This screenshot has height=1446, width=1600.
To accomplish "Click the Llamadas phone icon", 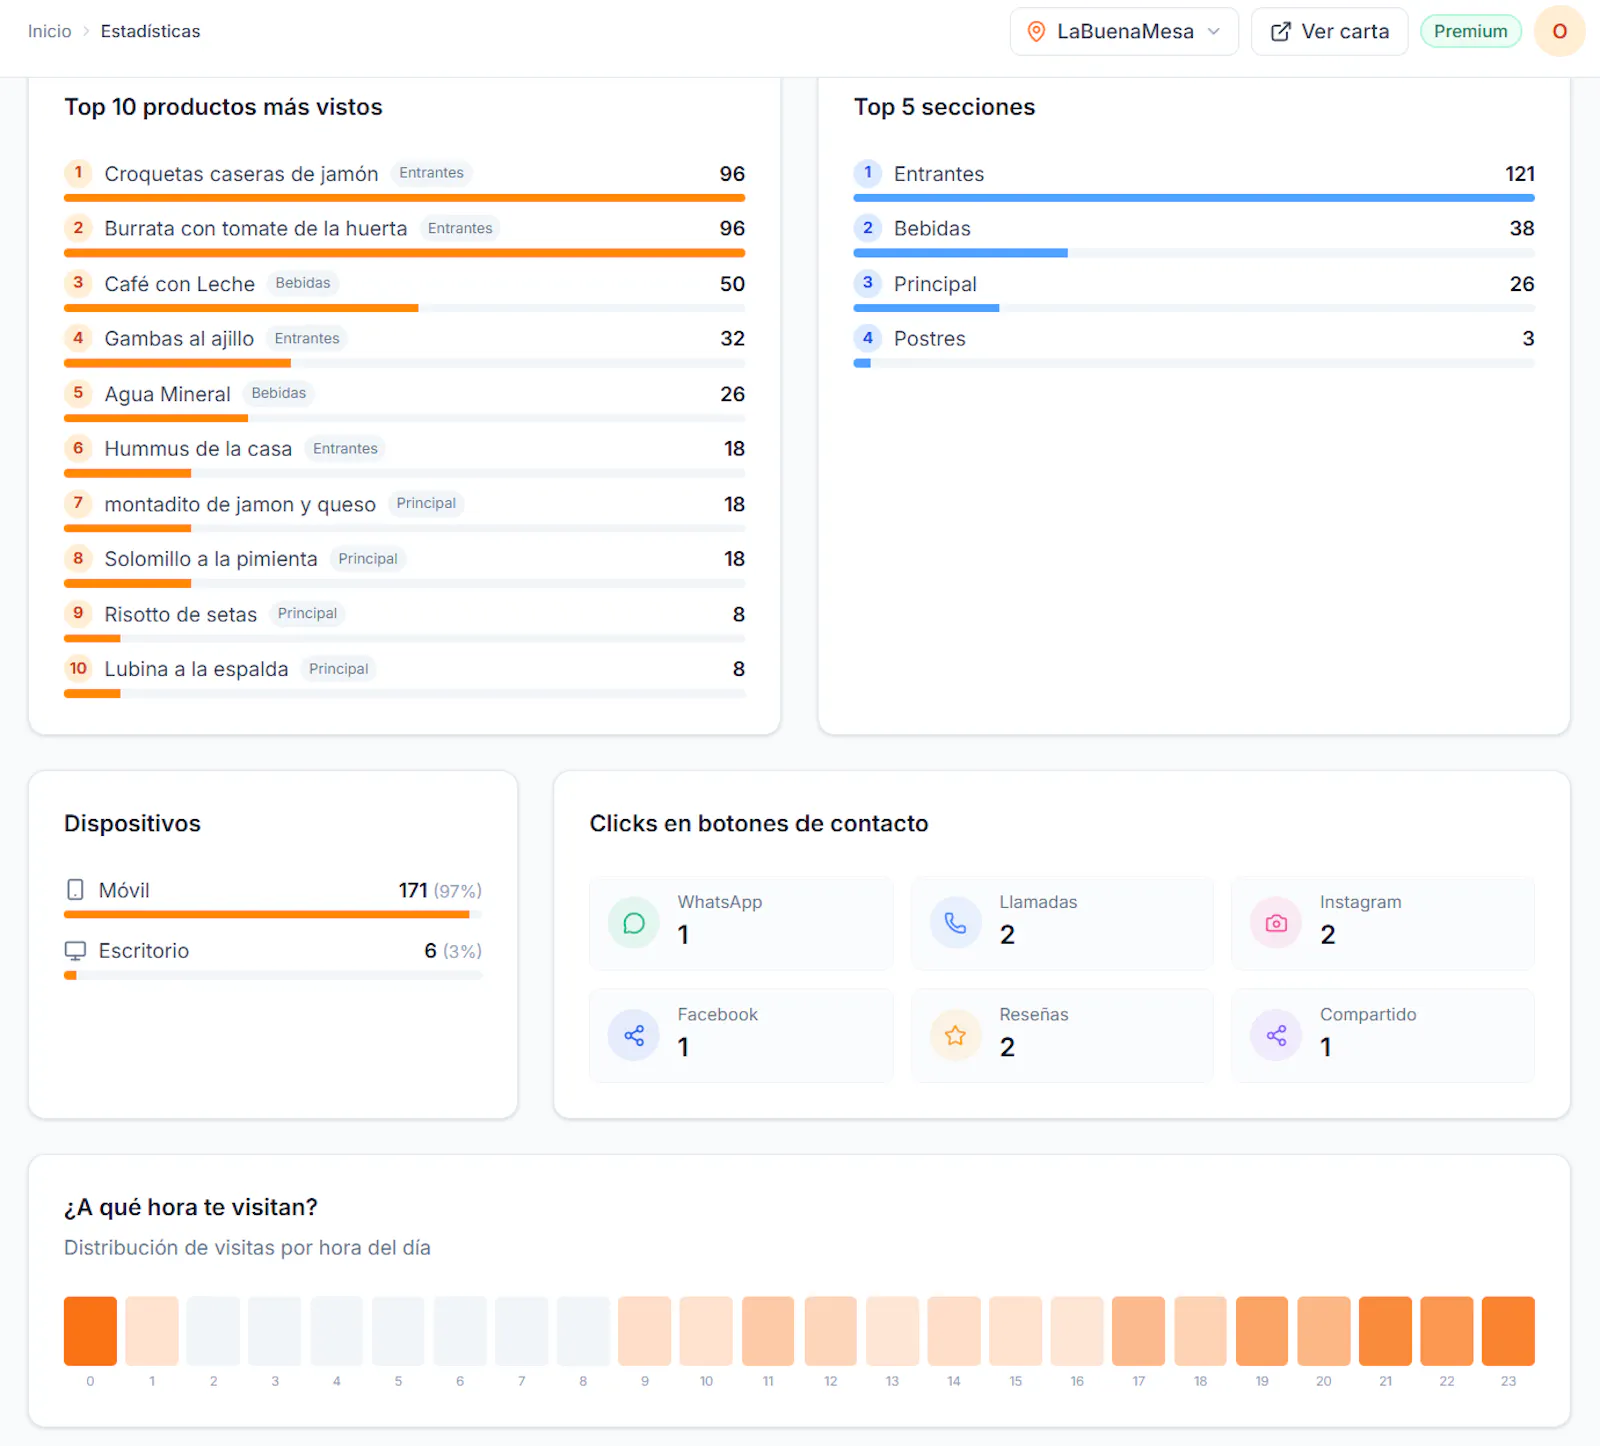I will [x=955, y=923].
